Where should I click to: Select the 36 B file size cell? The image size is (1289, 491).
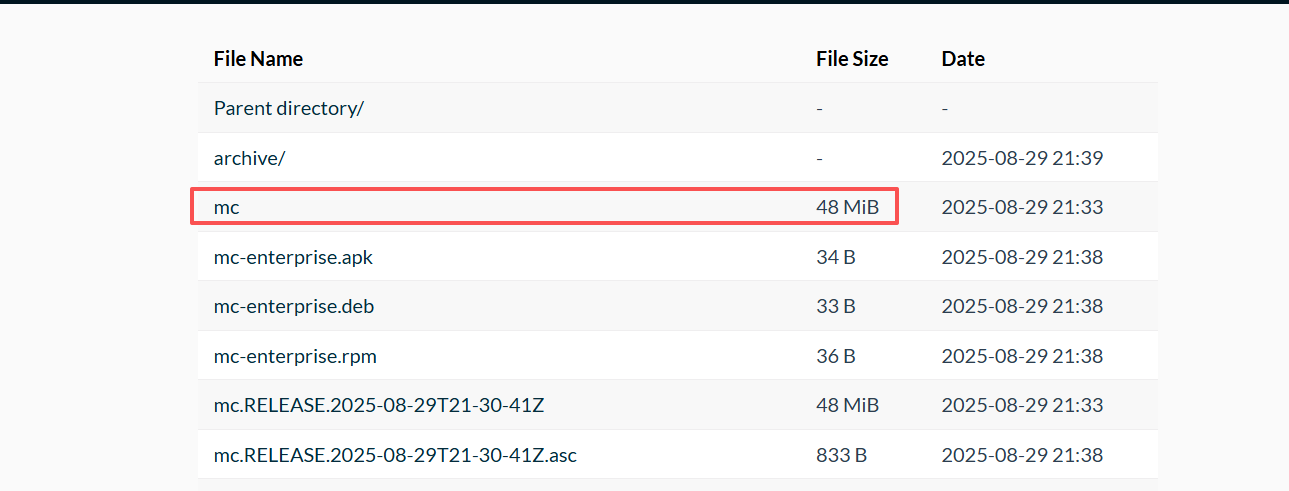point(835,356)
